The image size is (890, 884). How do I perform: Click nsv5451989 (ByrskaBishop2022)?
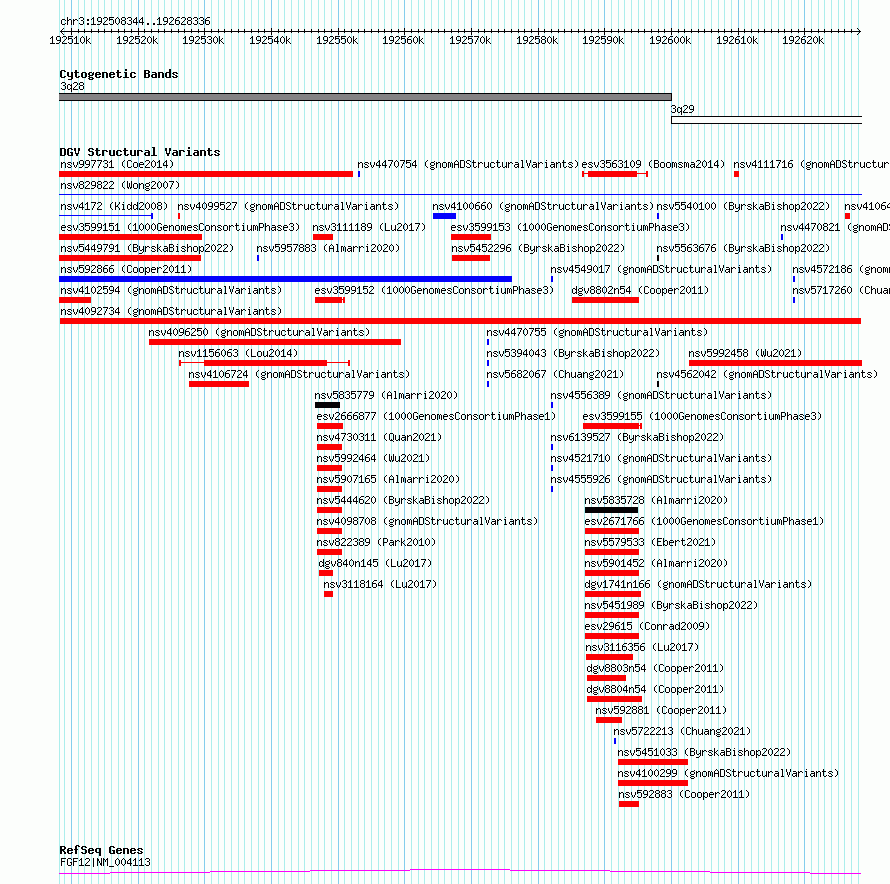[671, 605]
